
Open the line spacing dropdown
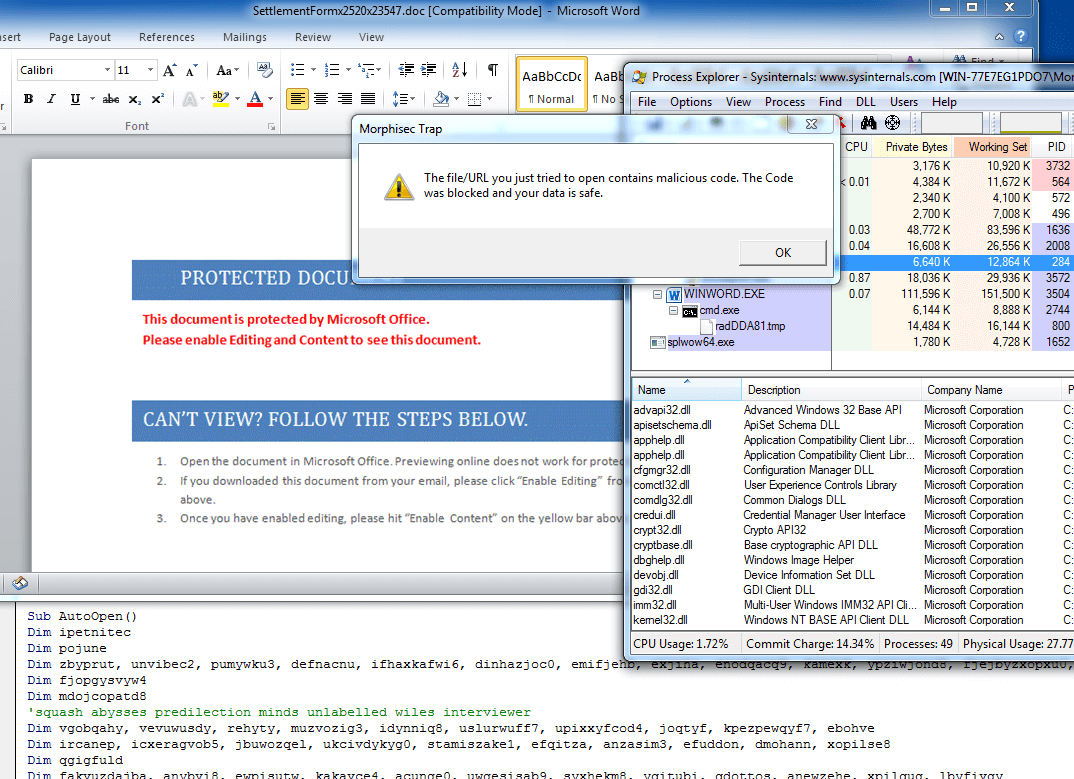pos(403,99)
